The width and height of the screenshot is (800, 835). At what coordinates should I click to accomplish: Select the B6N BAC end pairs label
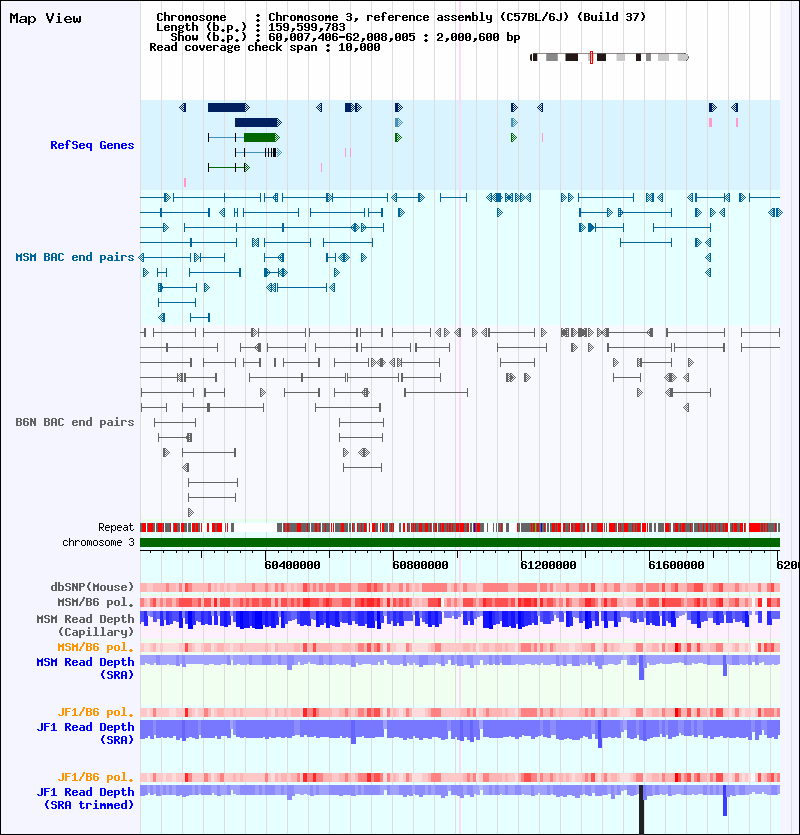click(x=75, y=422)
